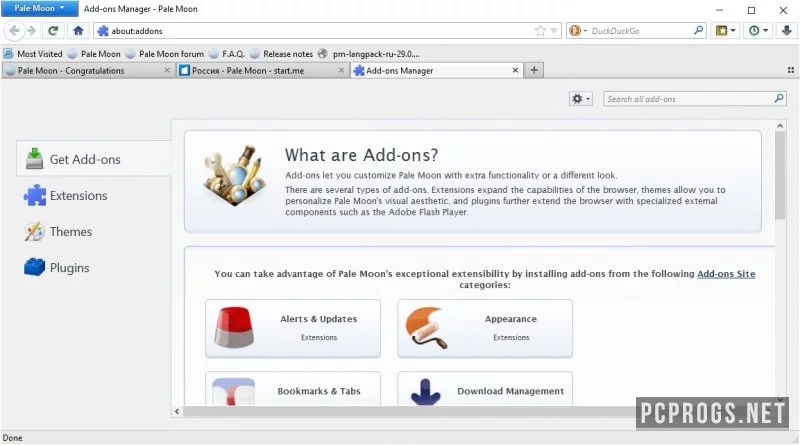
Task: Open the Download Management category
Action: 485,389
